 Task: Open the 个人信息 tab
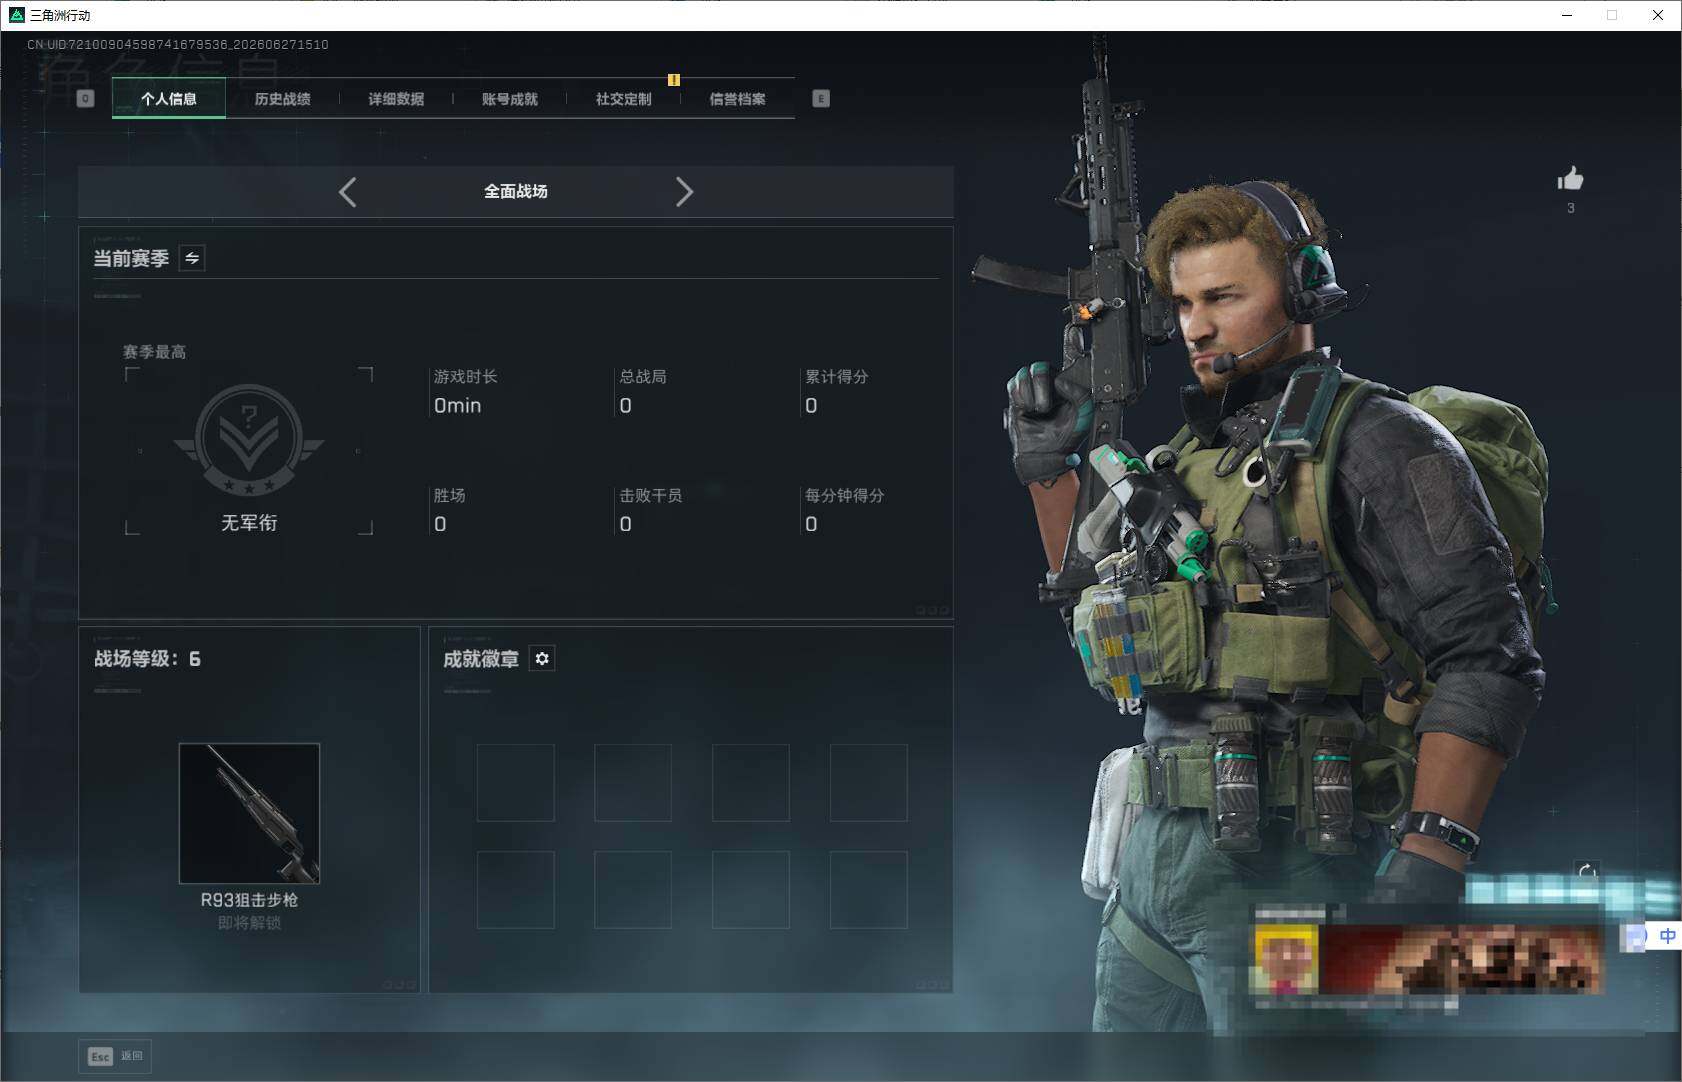168,98
